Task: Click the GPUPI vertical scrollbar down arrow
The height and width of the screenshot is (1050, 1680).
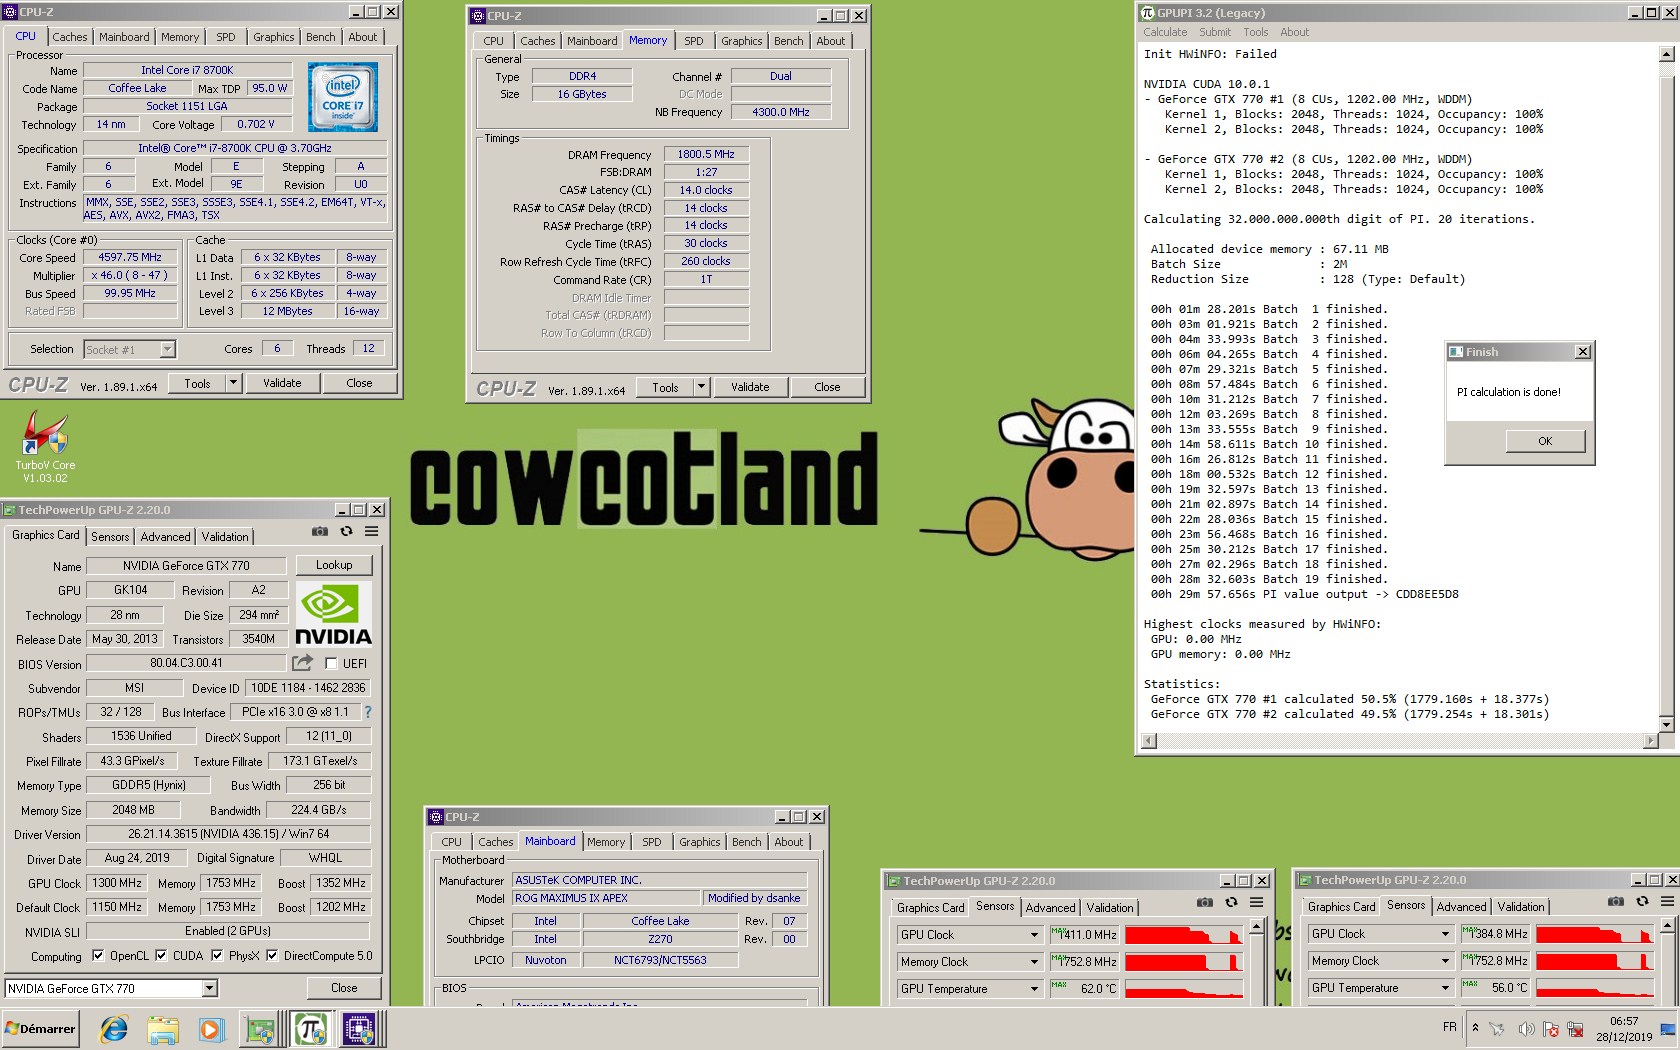Action: (1666, 724)
